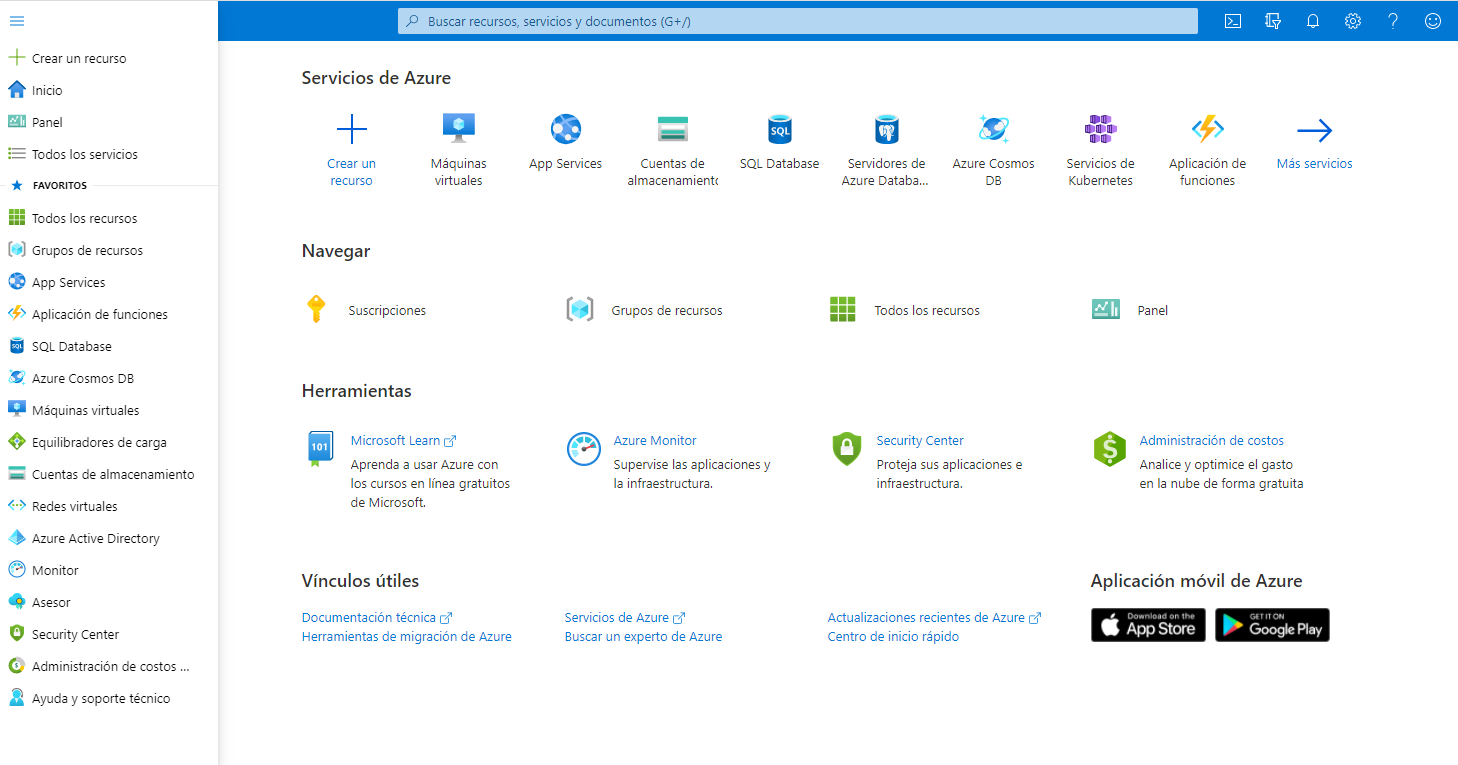Open Azure Cosmos DB service icon

[993, 130]
